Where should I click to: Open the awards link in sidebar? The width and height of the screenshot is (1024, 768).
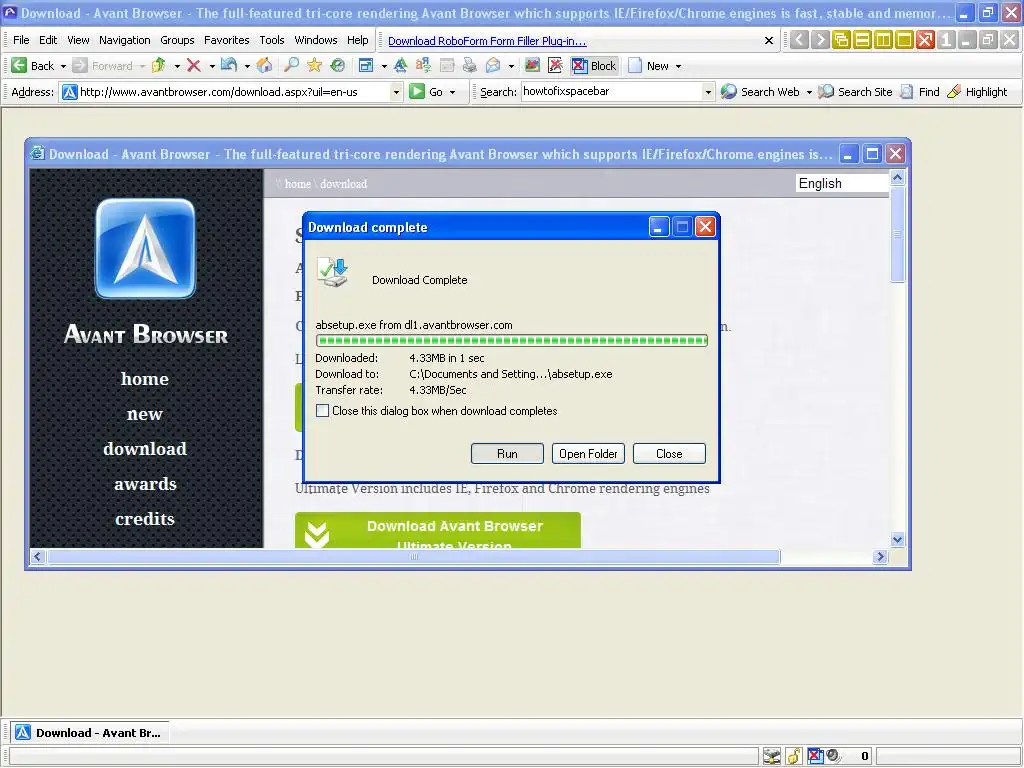click(x=145, y=484)
